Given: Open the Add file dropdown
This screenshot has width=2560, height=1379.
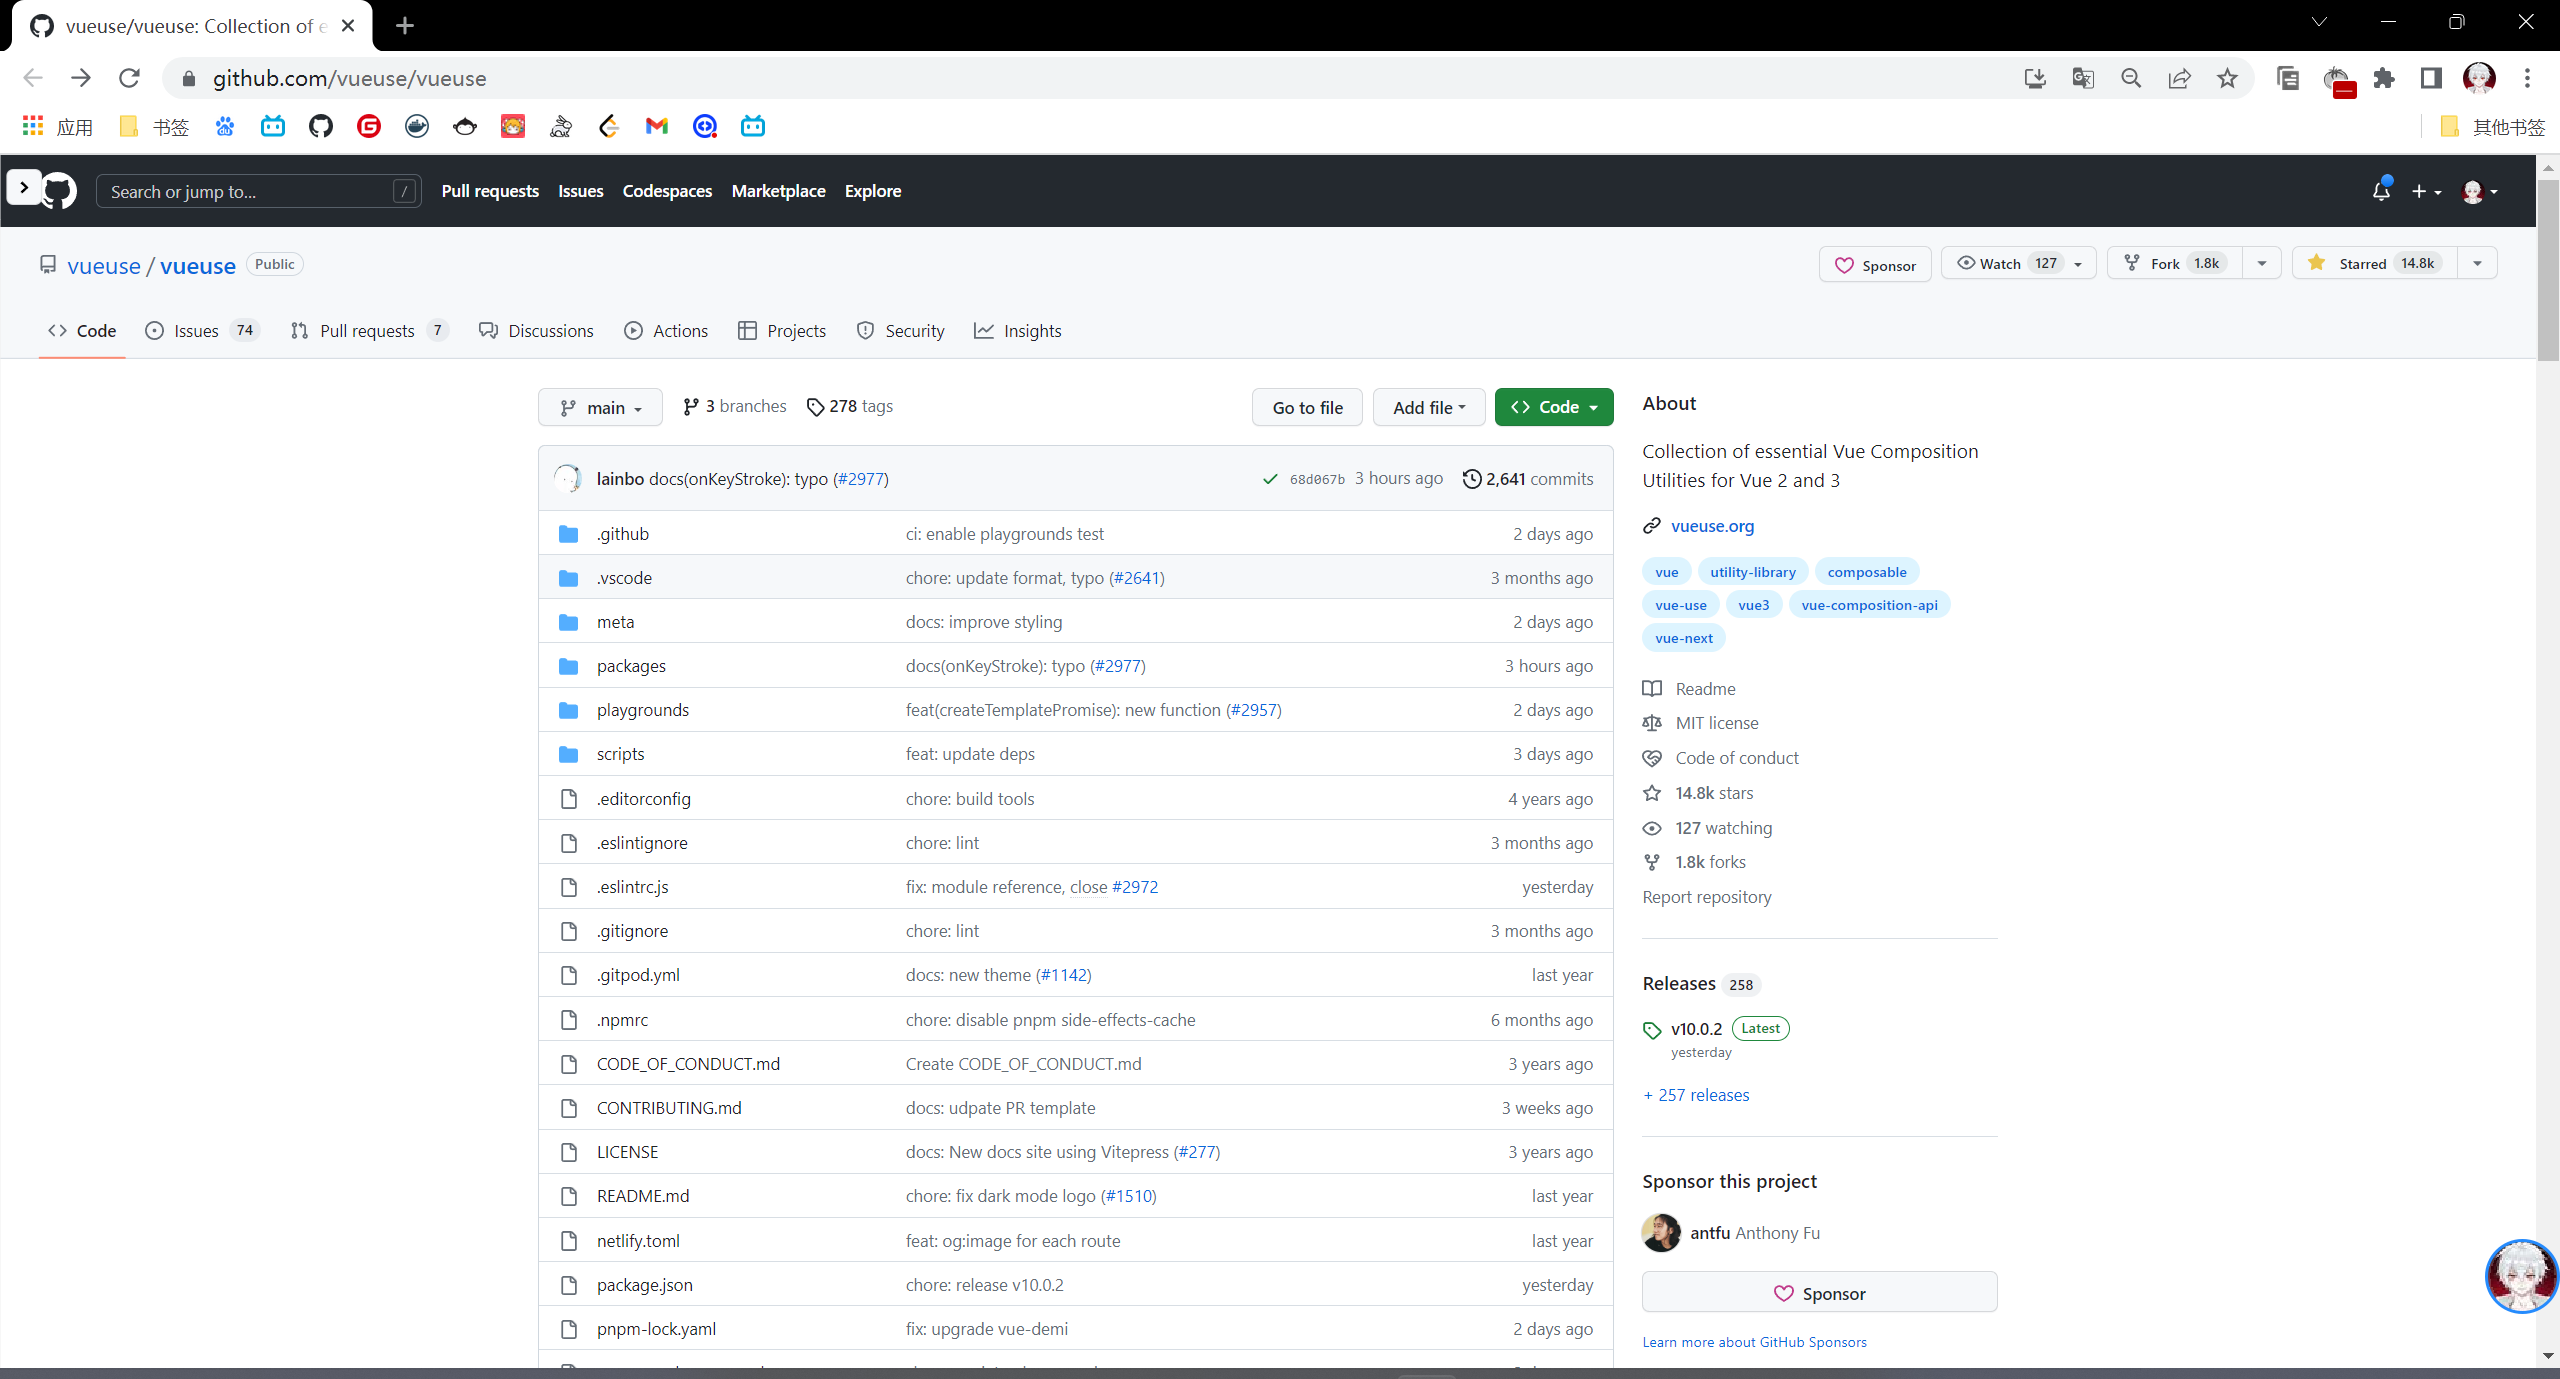Looking at the screenshot, I should click(x=1428, y=407).
